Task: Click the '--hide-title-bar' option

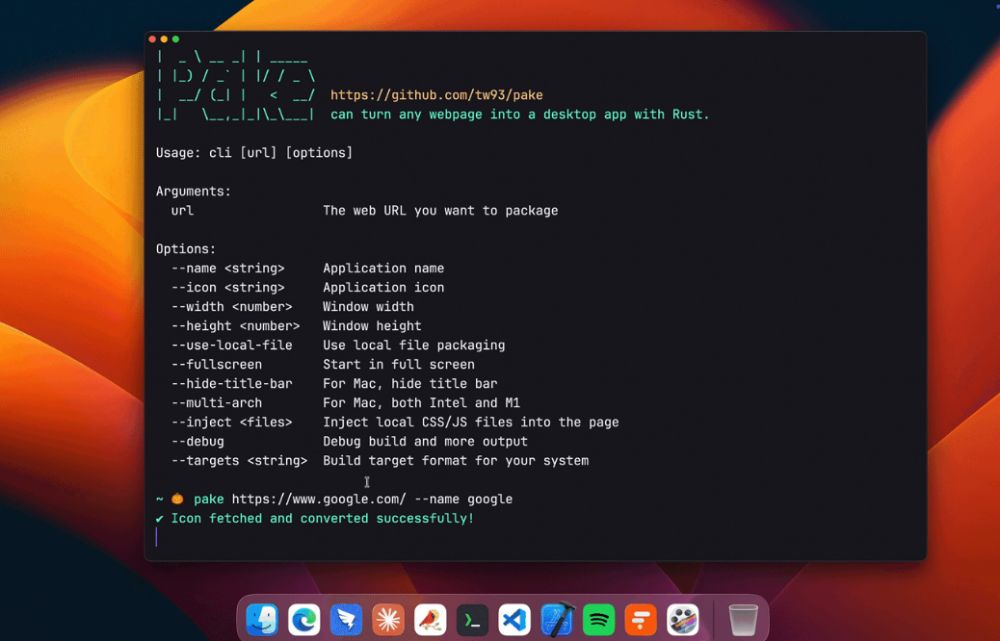Action: tap(232, 383)
